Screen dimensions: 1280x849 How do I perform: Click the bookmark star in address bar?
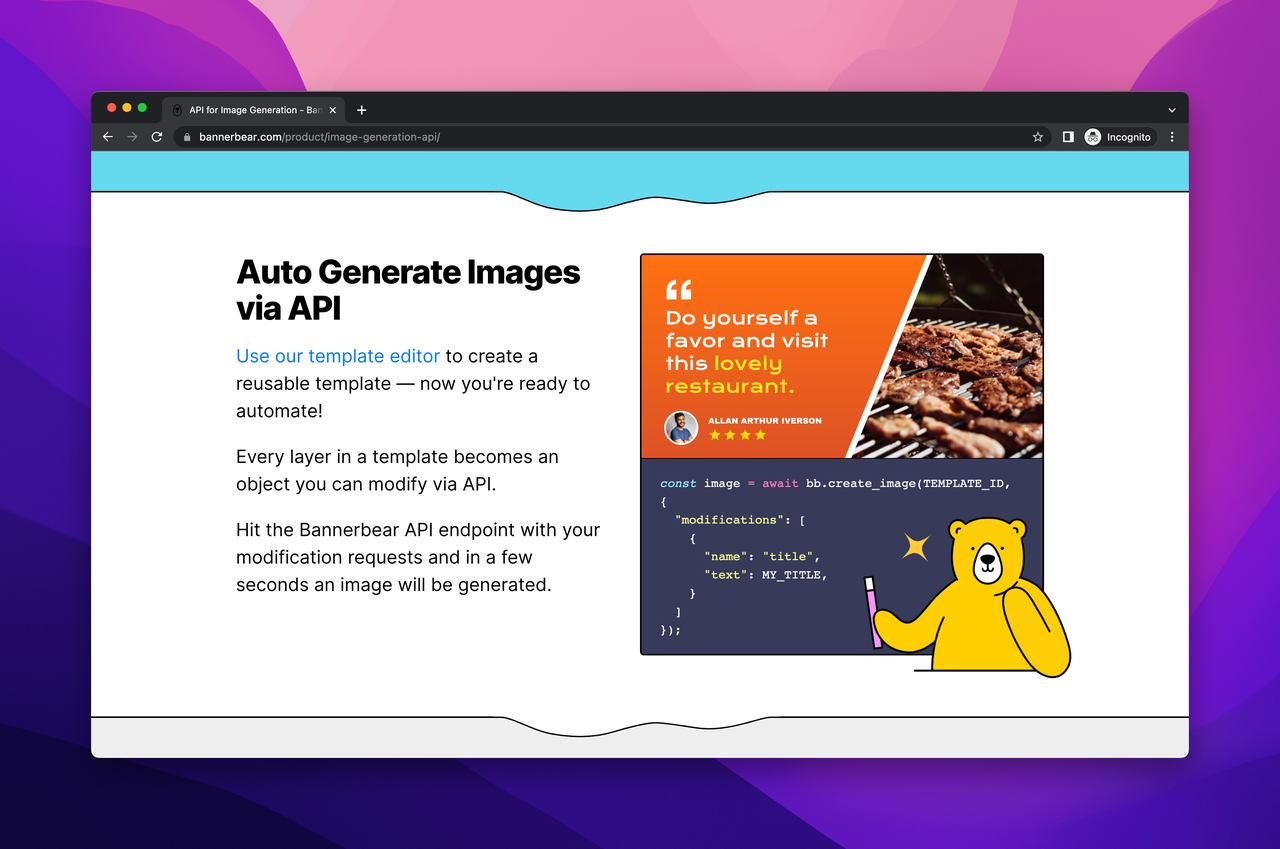click(x=1036, y=137)
